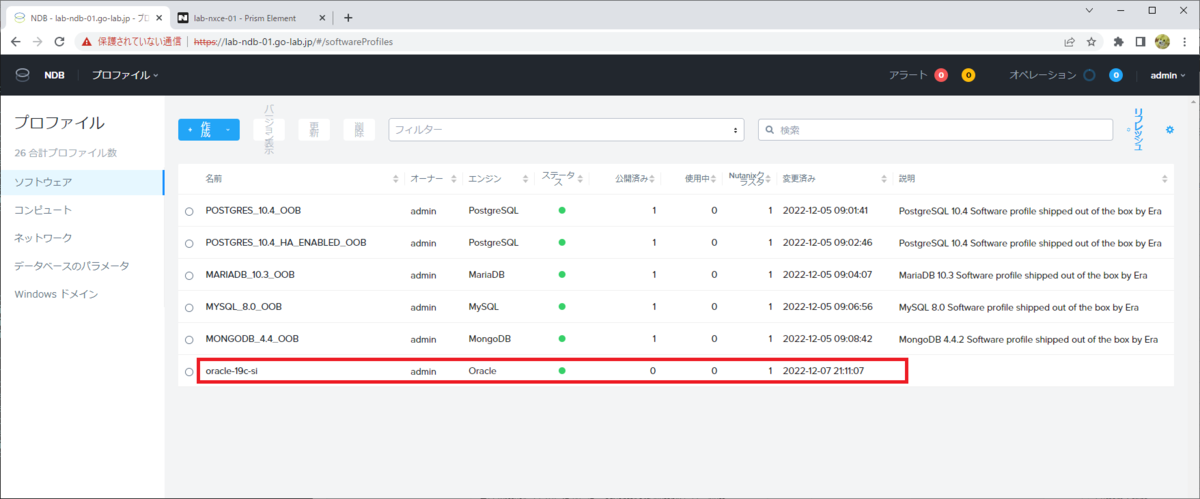This screenshot has width=1200, height=499.
Task: Click the NDB logo icon
Action: [22, 75]
